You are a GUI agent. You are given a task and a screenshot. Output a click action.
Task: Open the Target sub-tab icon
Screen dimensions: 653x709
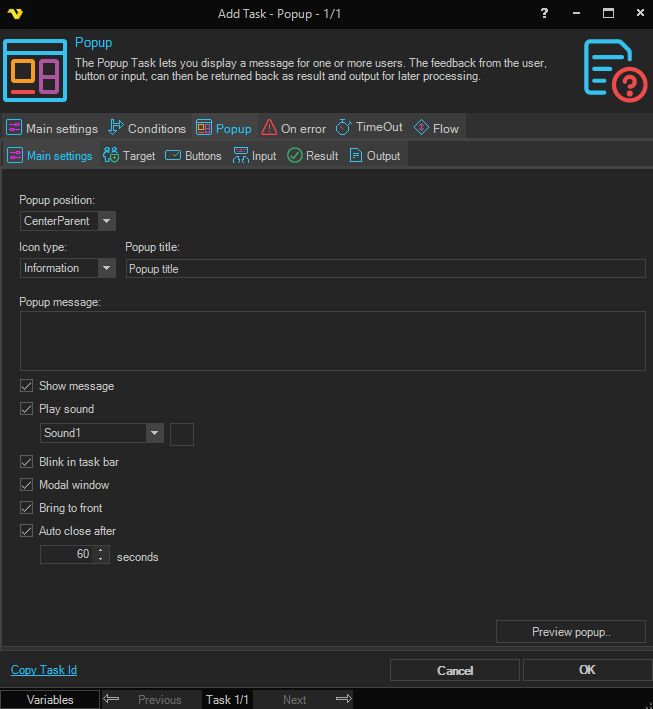point(111,156)
